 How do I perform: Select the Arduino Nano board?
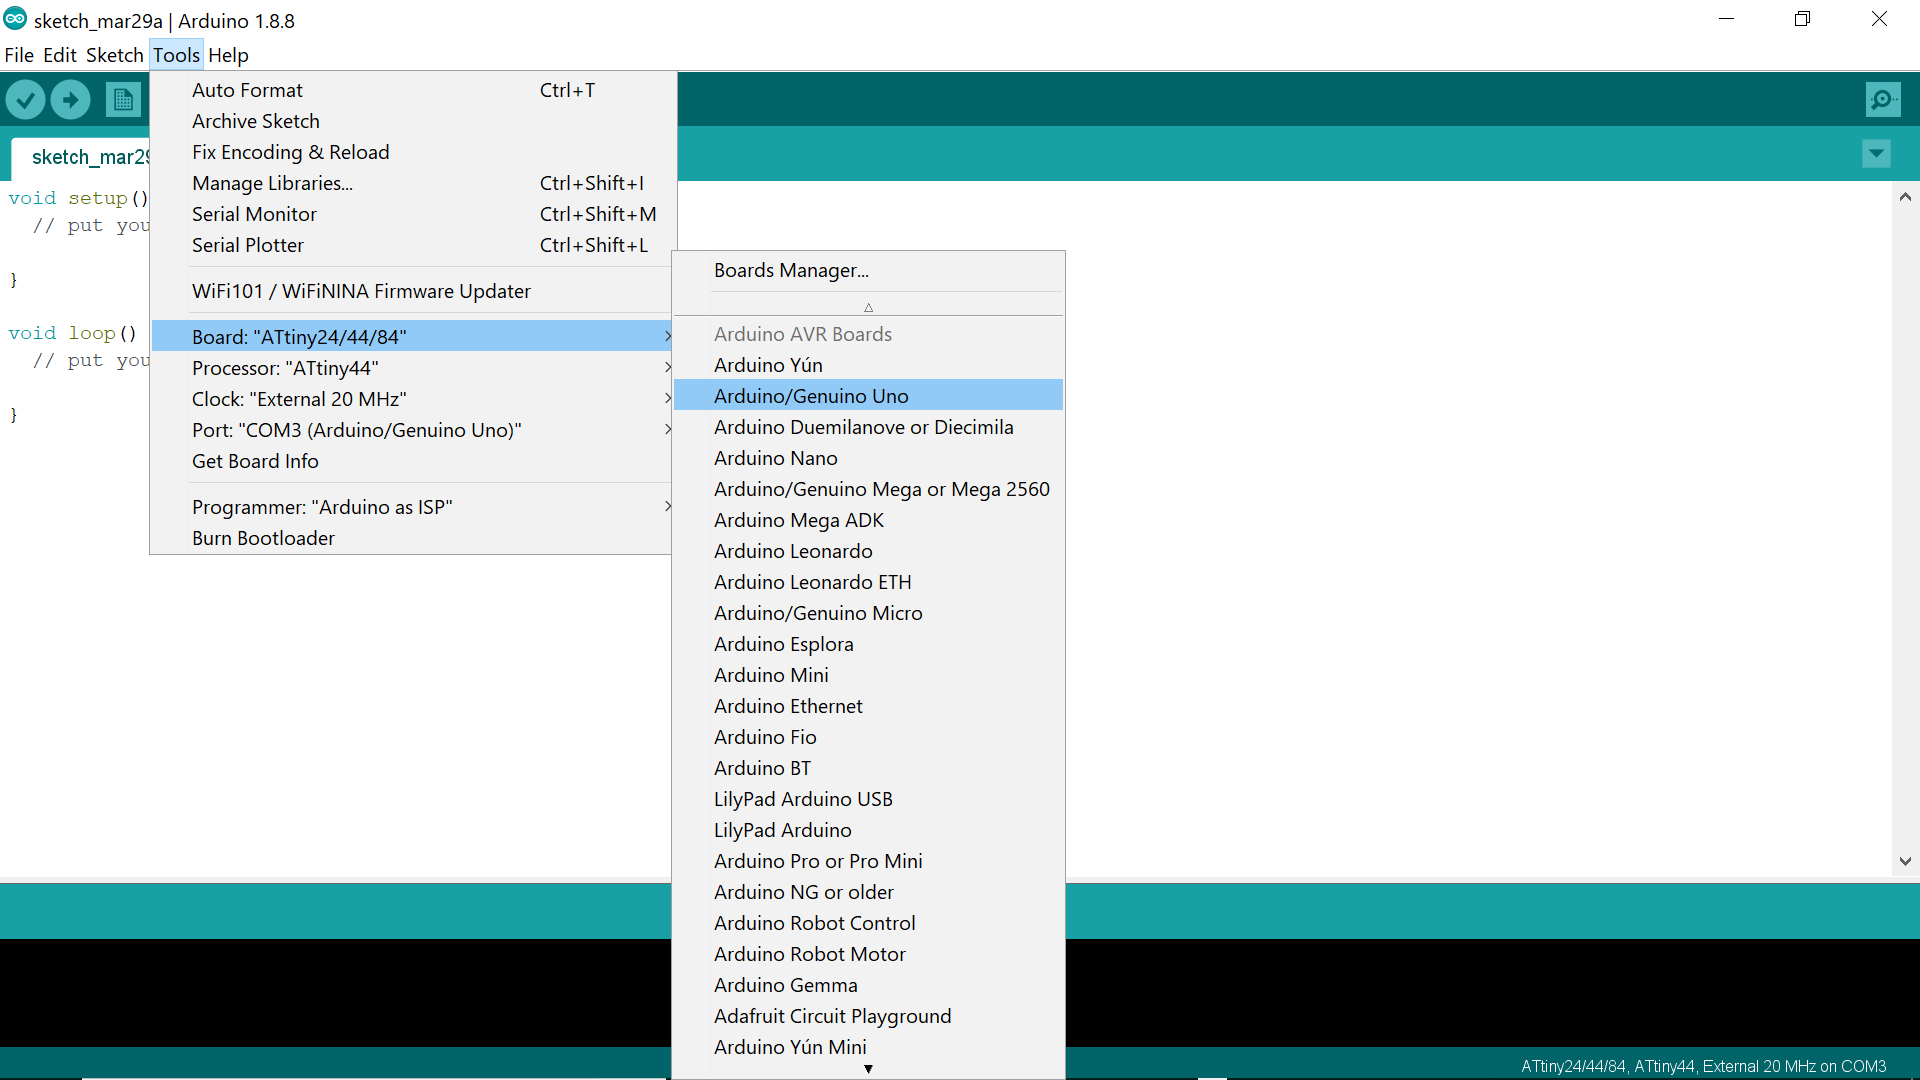(x=775, y=458)
